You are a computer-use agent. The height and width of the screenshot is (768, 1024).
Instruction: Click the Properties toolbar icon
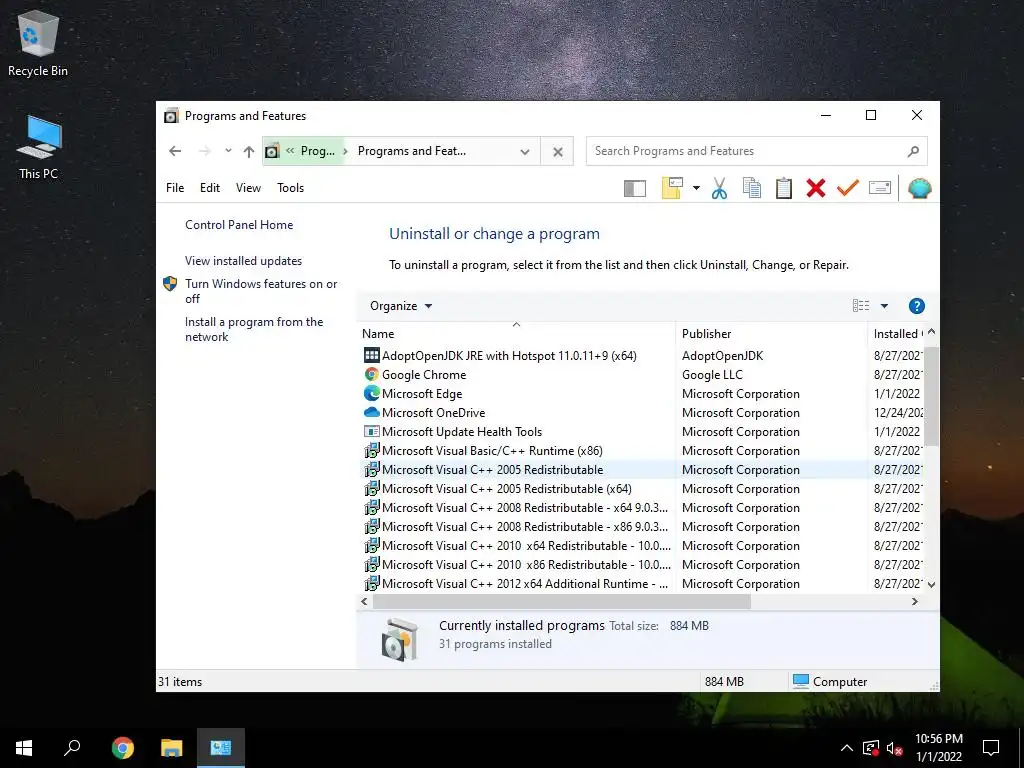click(880, 188)
